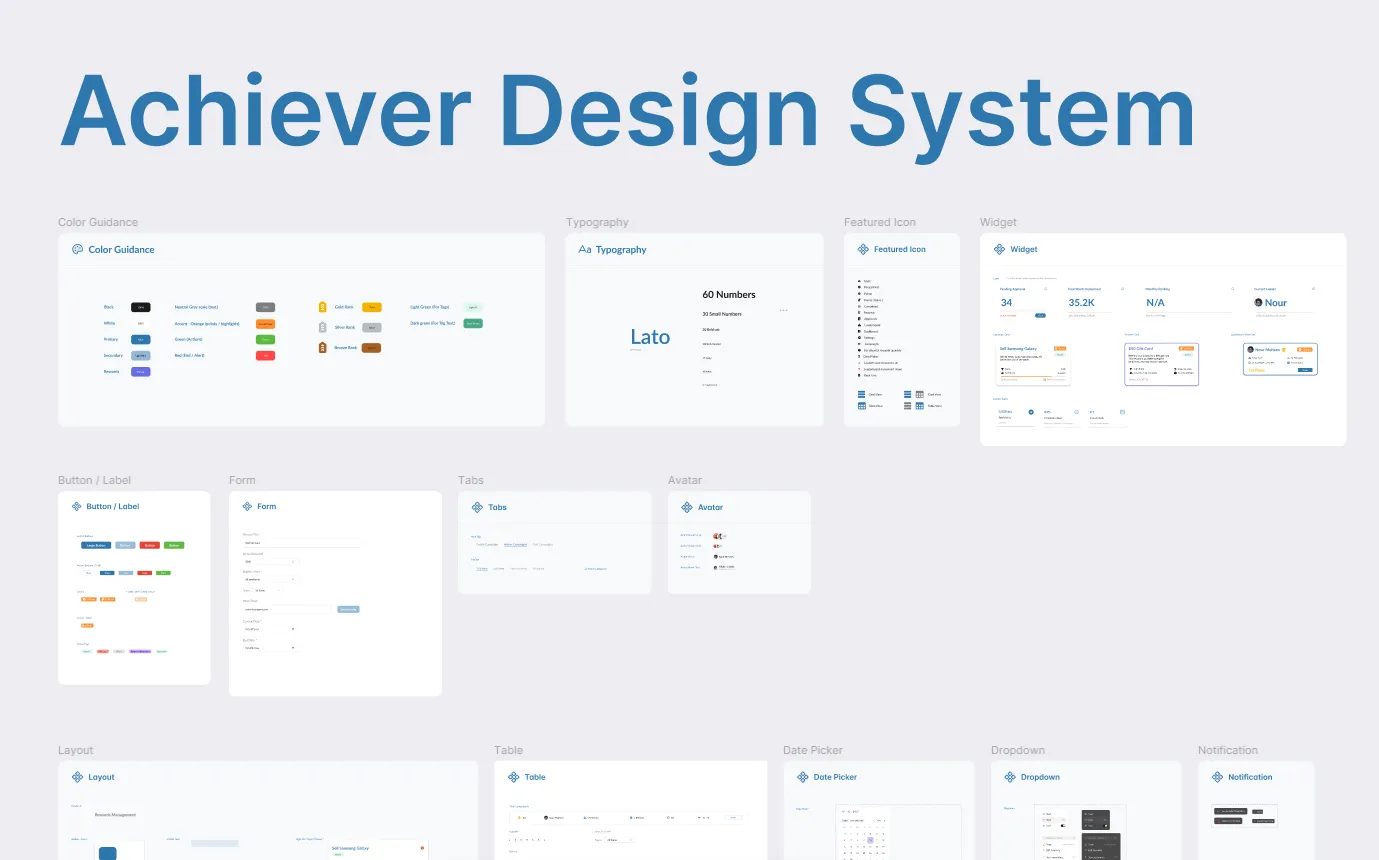1379x860 pixels.
Task: Pick the Red (Bad / Alert) swatch
Action: click(x=265, y=355)
